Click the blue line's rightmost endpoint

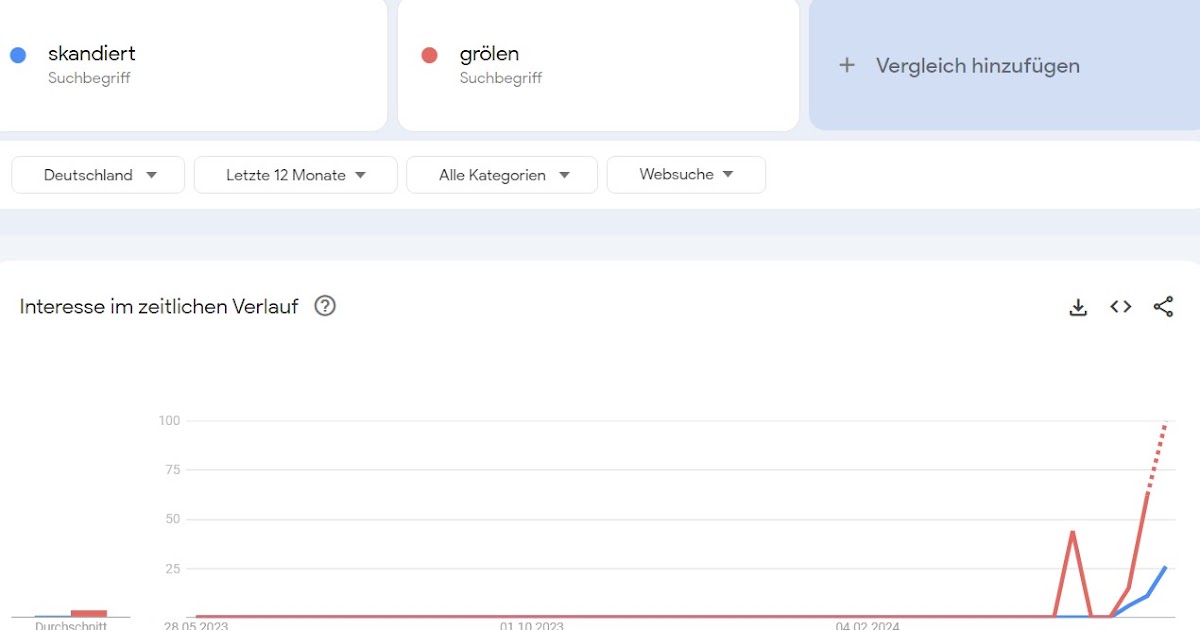(1165, 567)
